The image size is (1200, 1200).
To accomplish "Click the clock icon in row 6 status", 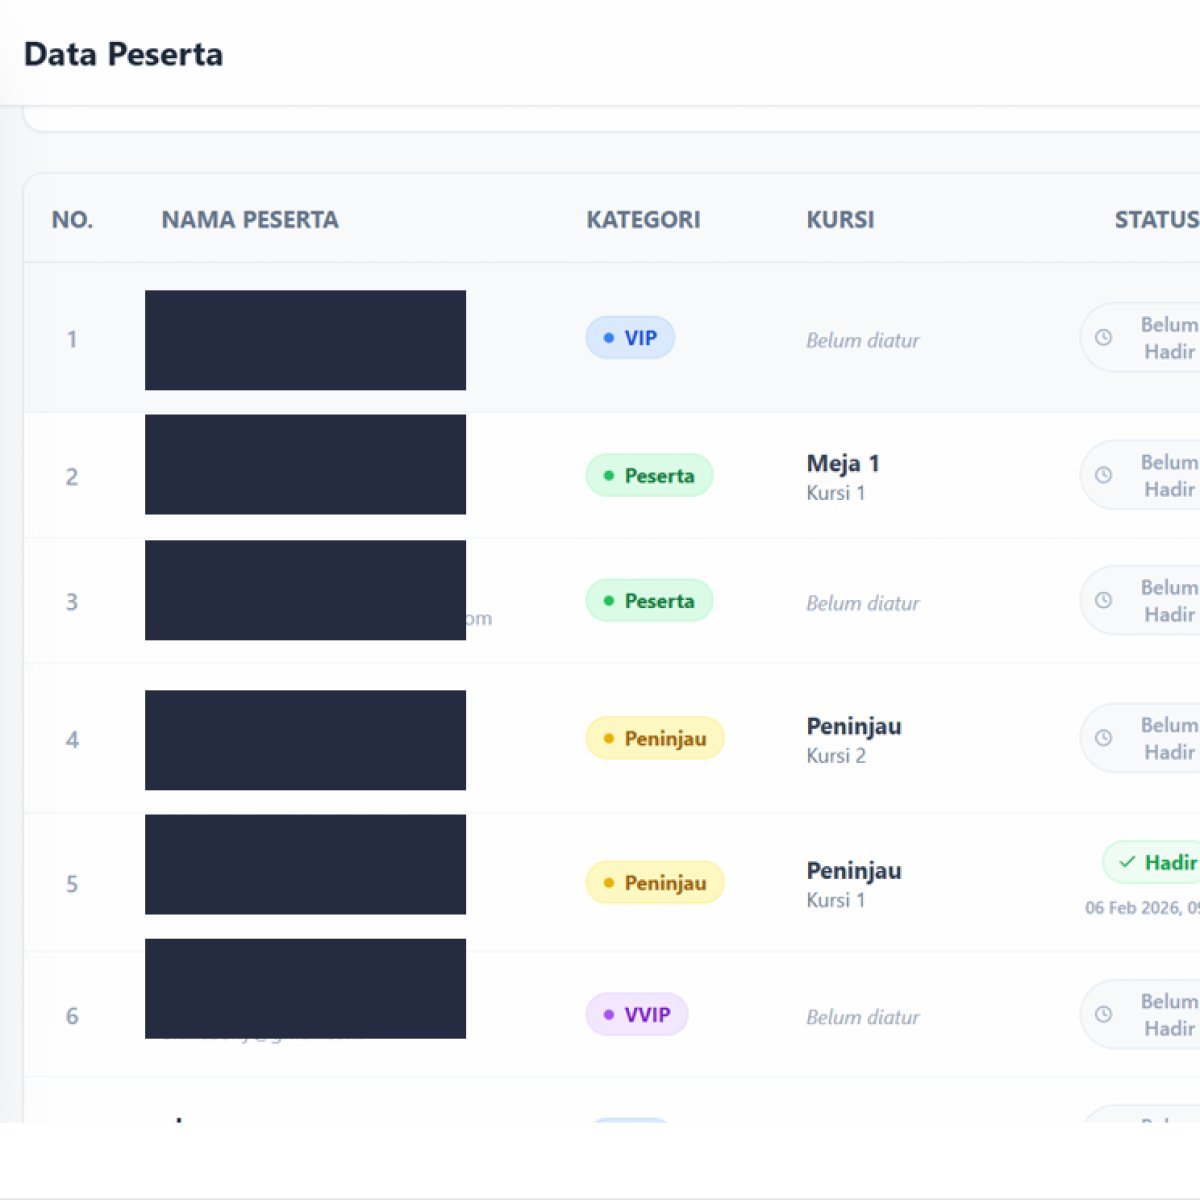I will [1103, 1014].
